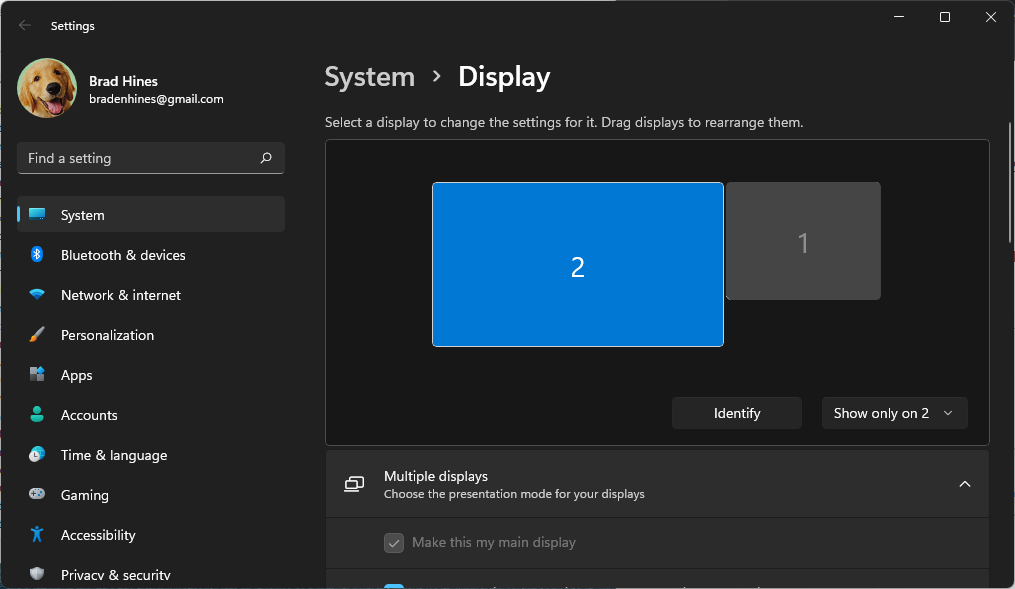Select the Personalization paintbrush icon
The image size is (1015, 589).
37,335
